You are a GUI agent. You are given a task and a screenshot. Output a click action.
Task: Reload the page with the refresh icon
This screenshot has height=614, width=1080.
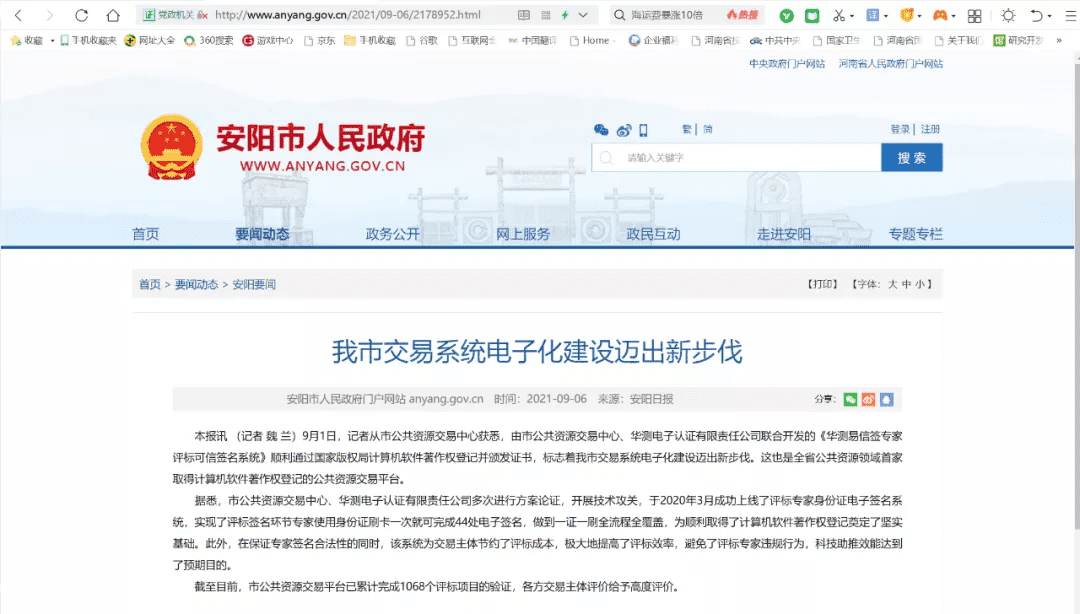pyautogui.click(x=81, y=15)
